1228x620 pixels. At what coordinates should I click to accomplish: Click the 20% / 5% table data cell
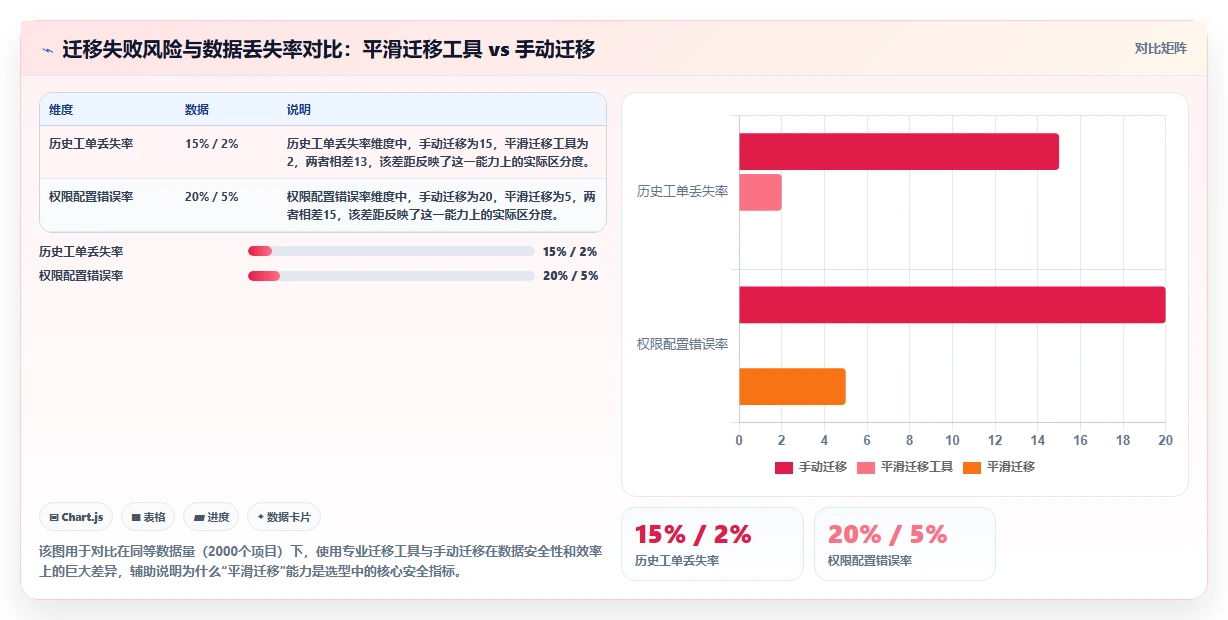pos(211,197)
